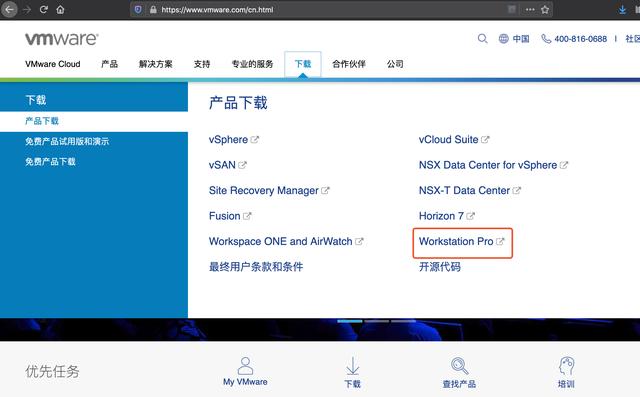
Task: Open the 公司 menu
Action: pyautogui.click(x=395, y=64)
